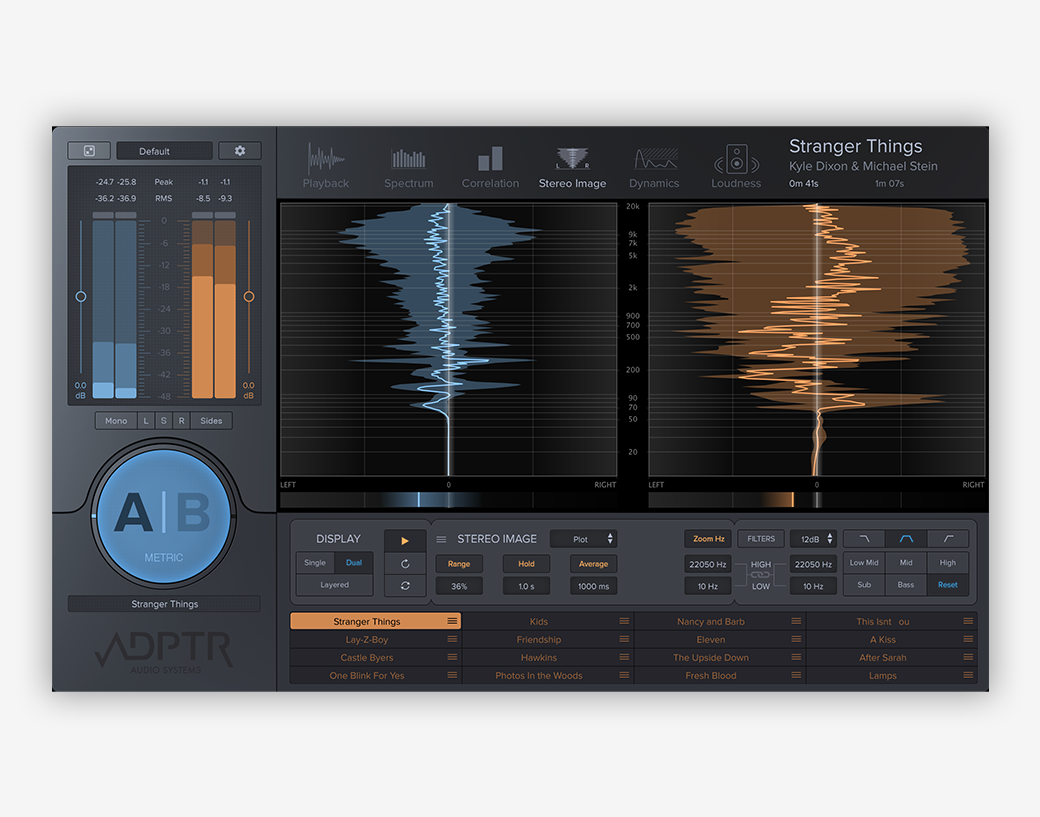This screenshot has width=1040, height=817.
Task: Select The Upside Down track
Action: (x=720, y=657)
